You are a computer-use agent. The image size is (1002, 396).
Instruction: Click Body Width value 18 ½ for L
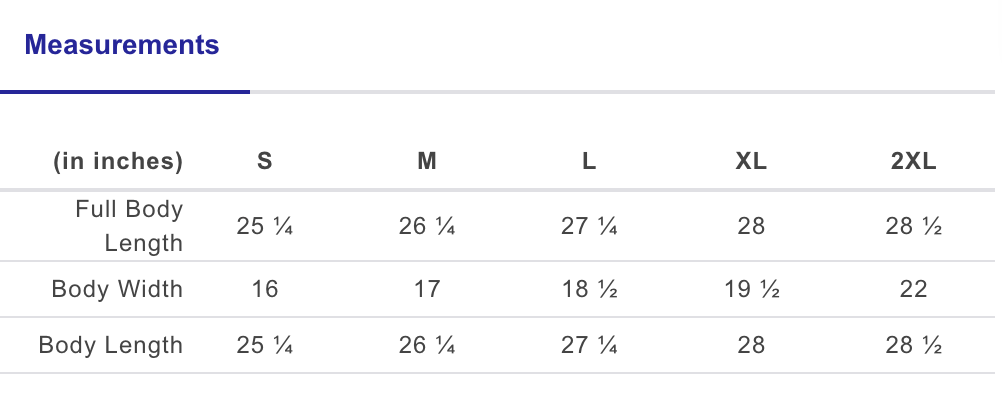click(589, 289)
